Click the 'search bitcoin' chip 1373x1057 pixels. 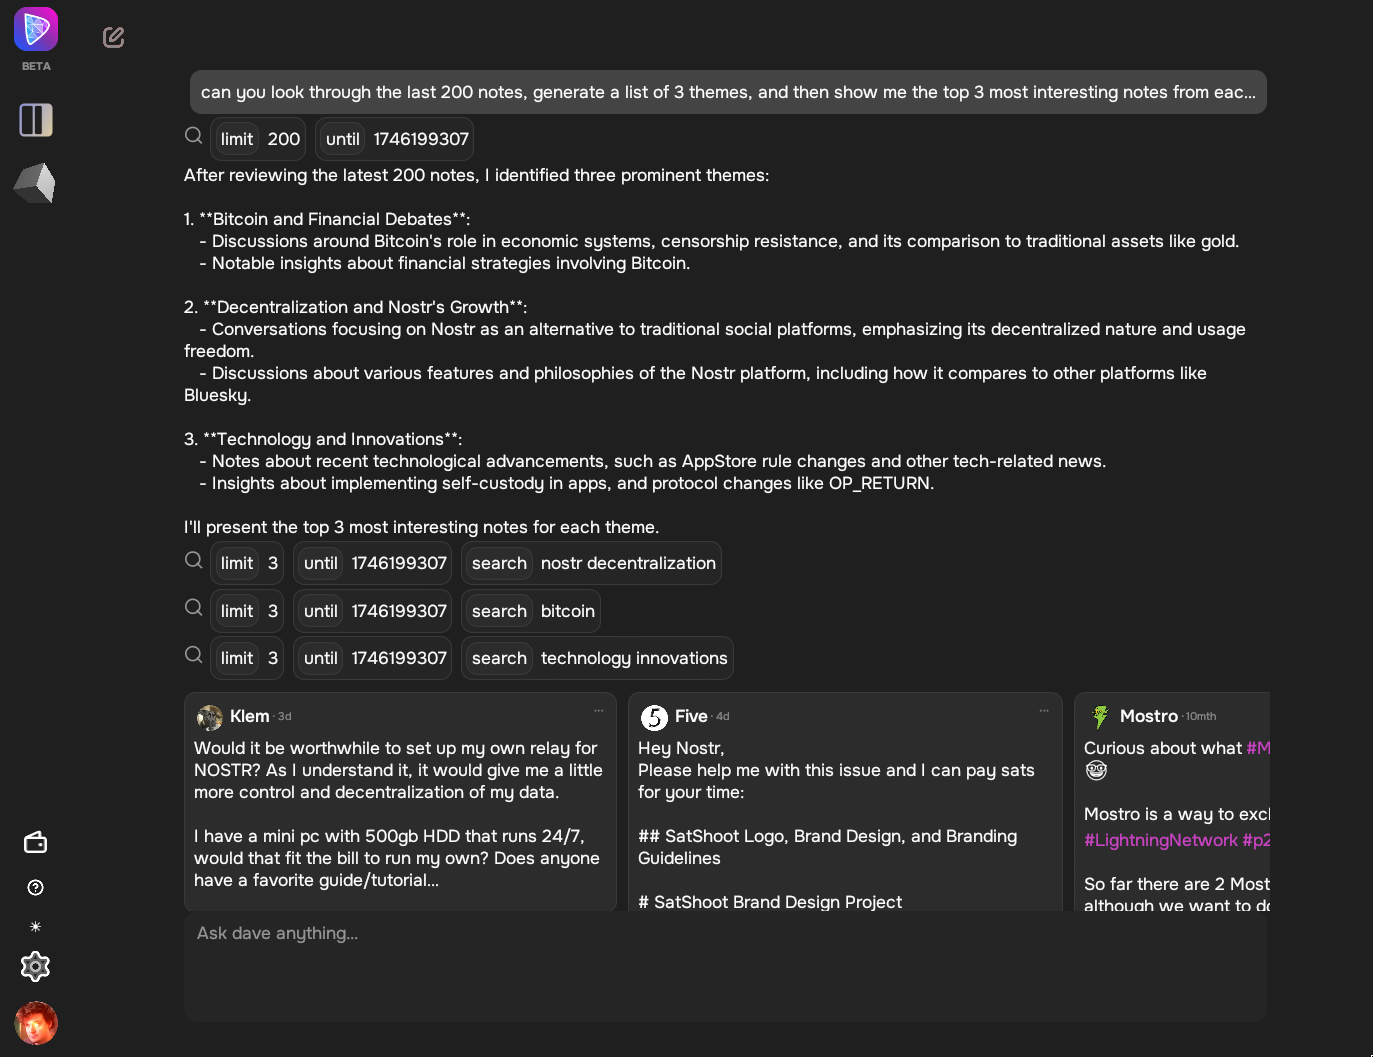click(x=531, y=611)
